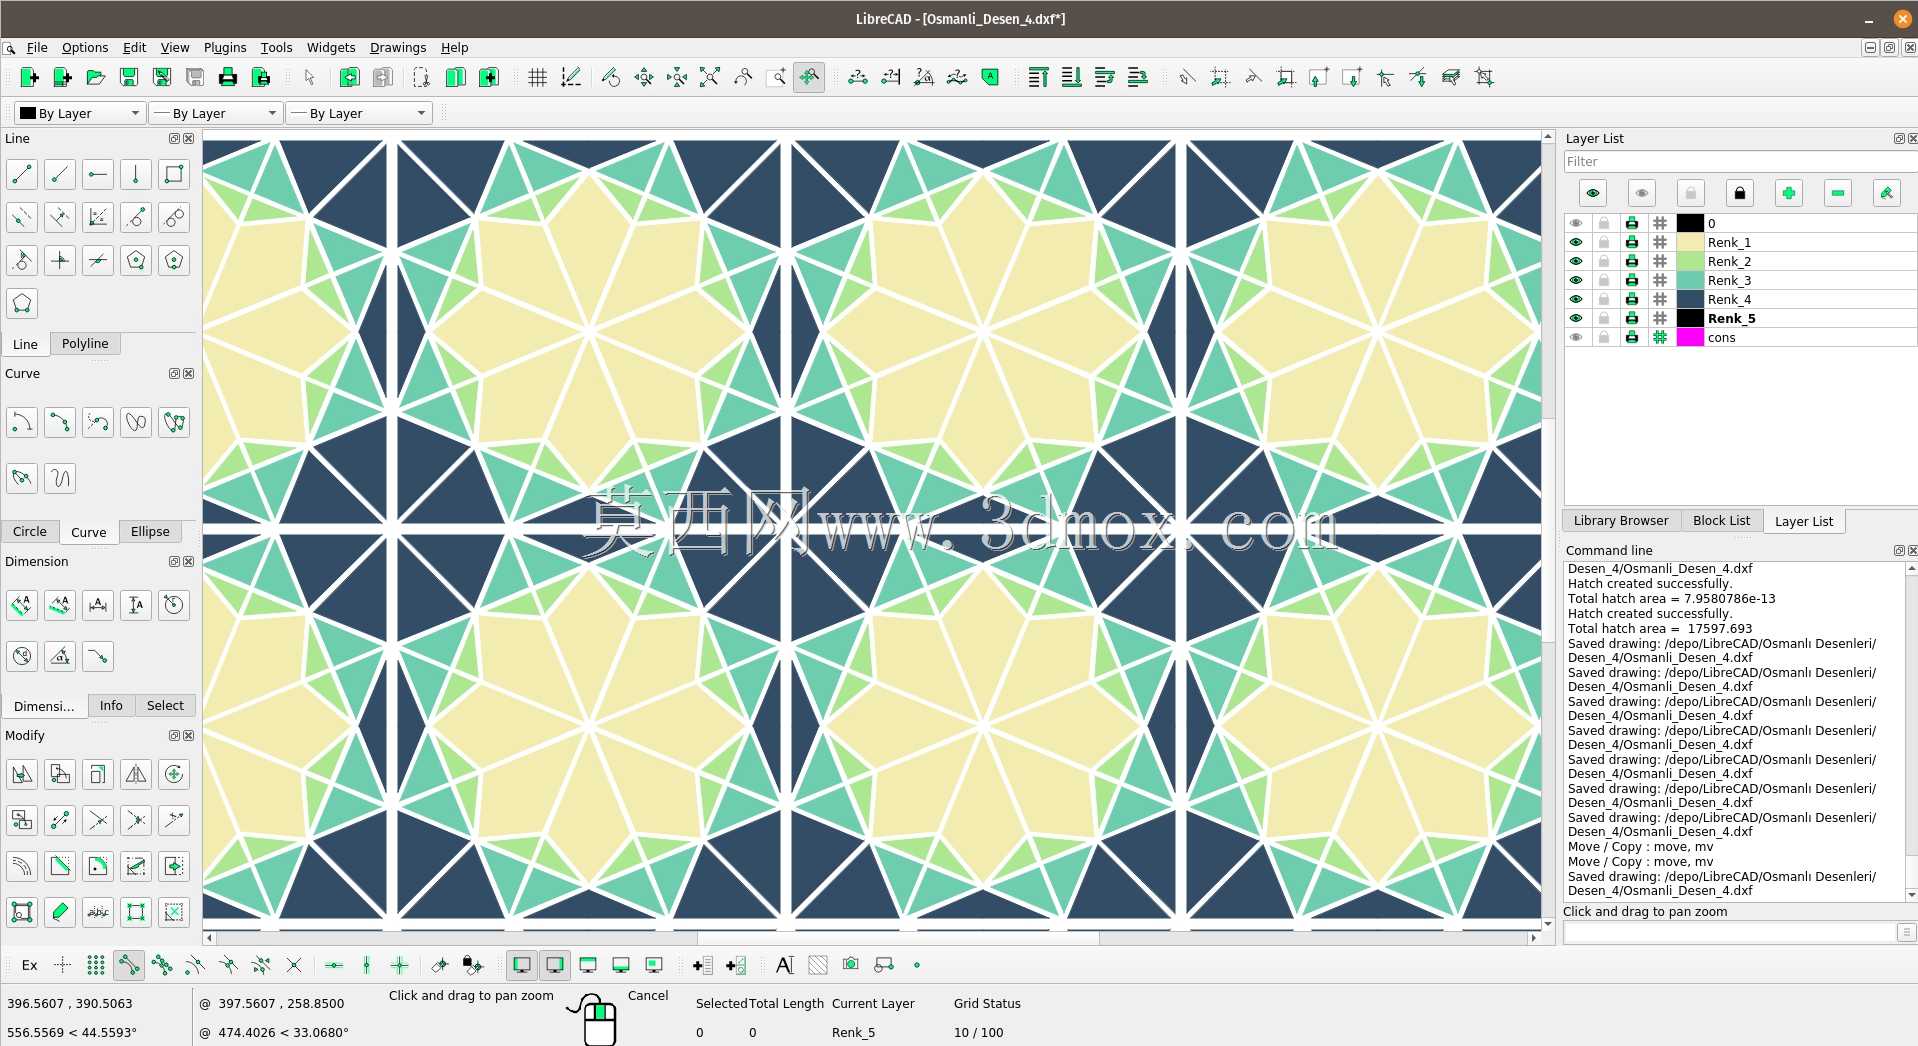Select the Hatch tool

pyautogui.click(x=818, y=965)
